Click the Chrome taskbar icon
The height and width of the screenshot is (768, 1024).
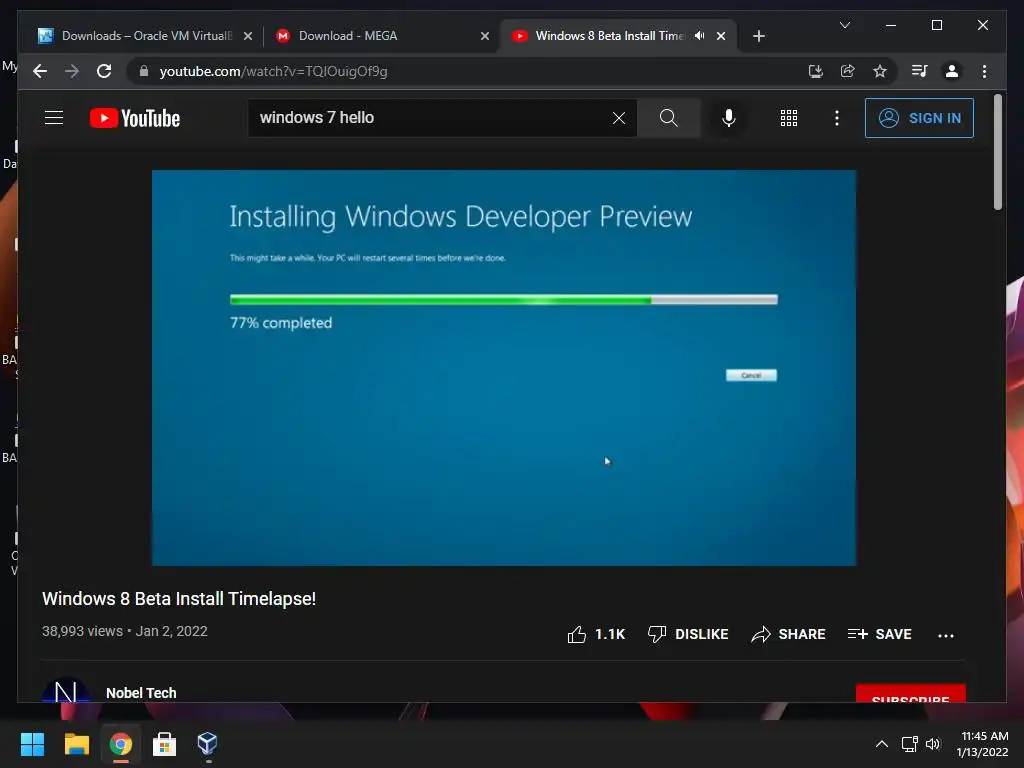tap(121, 744)
